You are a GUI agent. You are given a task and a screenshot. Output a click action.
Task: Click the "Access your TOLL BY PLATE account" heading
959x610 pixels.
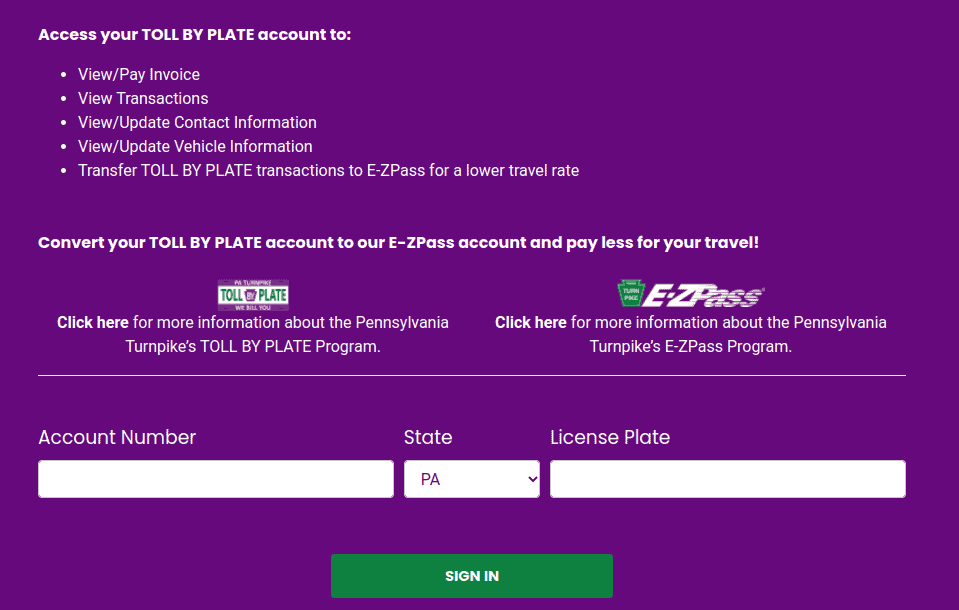194,35
